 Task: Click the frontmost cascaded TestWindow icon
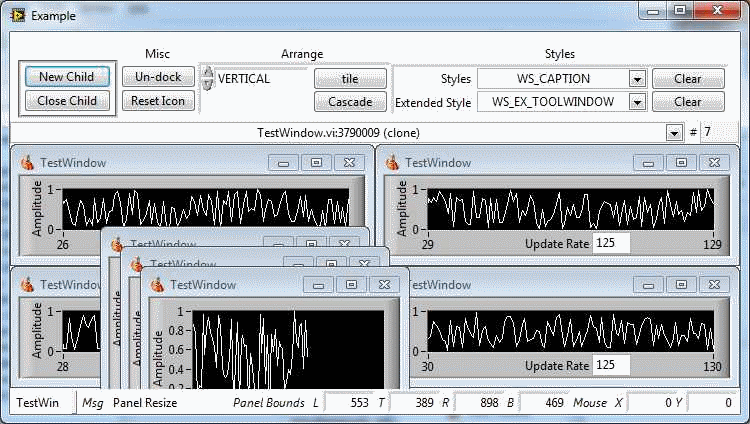[x=157, y=284]
